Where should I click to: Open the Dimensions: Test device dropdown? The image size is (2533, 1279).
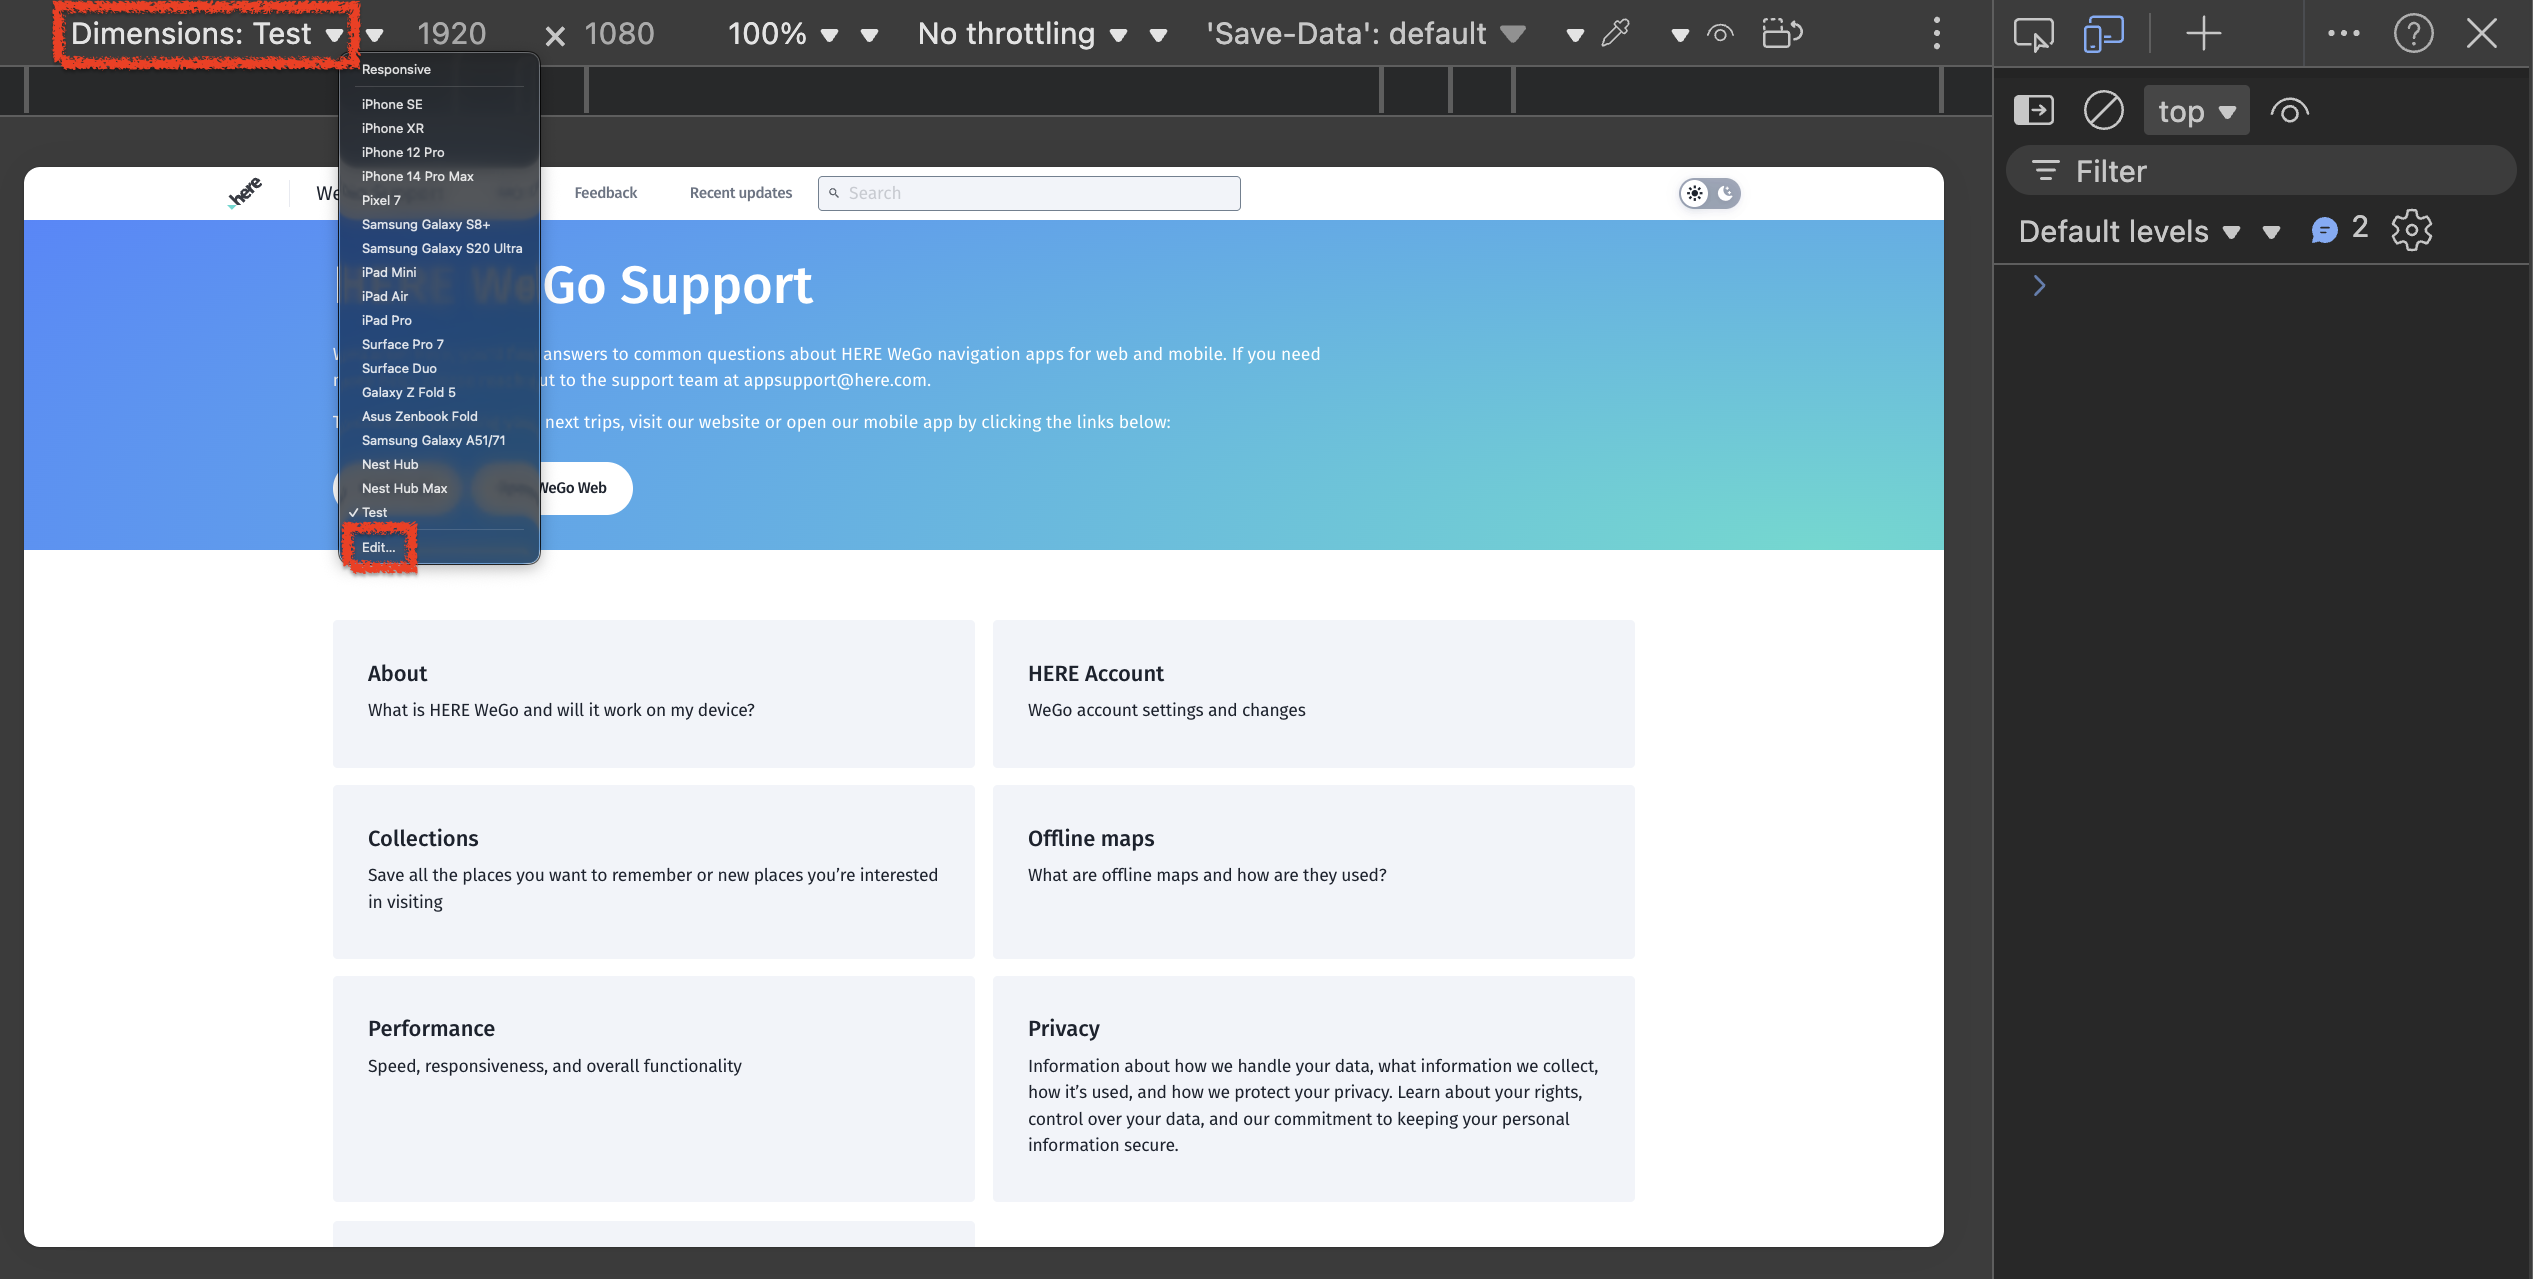coord(207,34)
